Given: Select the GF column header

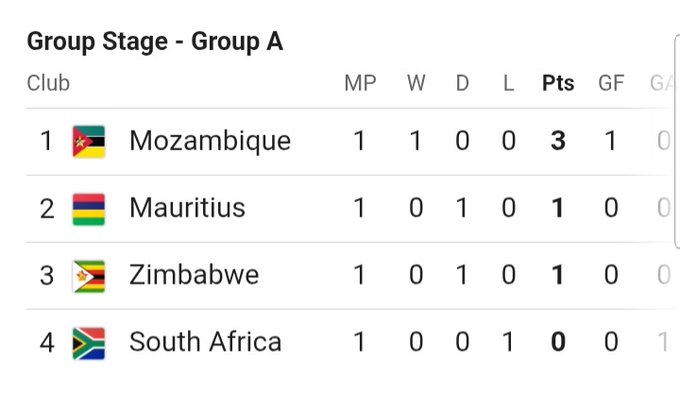Looking at the screenshot, I should [x=611, y=83].
